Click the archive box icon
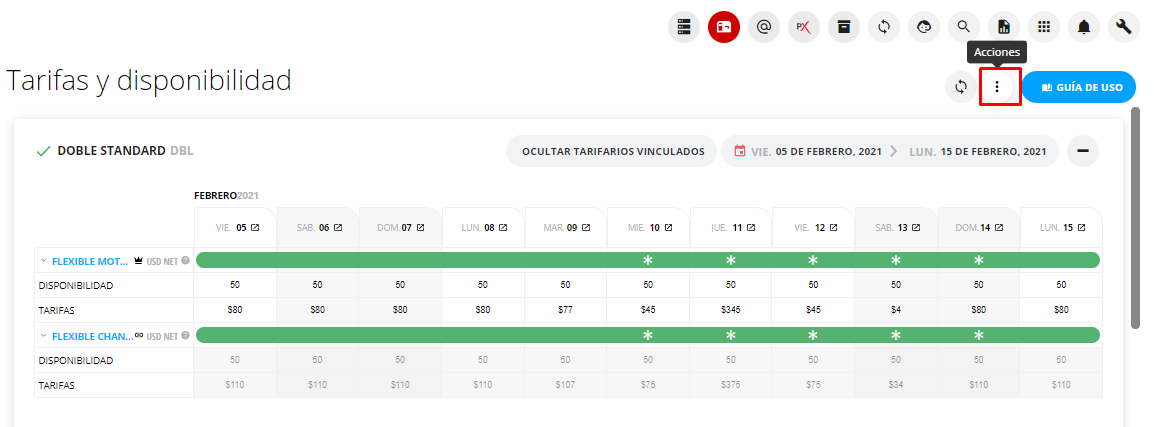The width and height of the screenshot is (1154, 427). point(844,27)
